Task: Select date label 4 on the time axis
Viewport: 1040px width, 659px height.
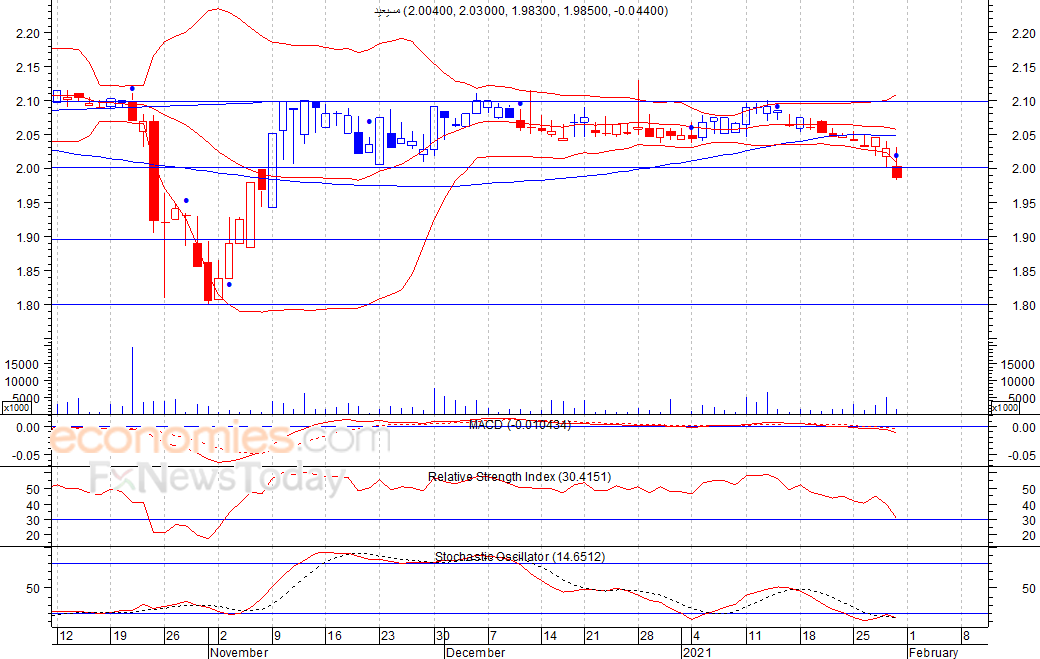Action: 696,636
